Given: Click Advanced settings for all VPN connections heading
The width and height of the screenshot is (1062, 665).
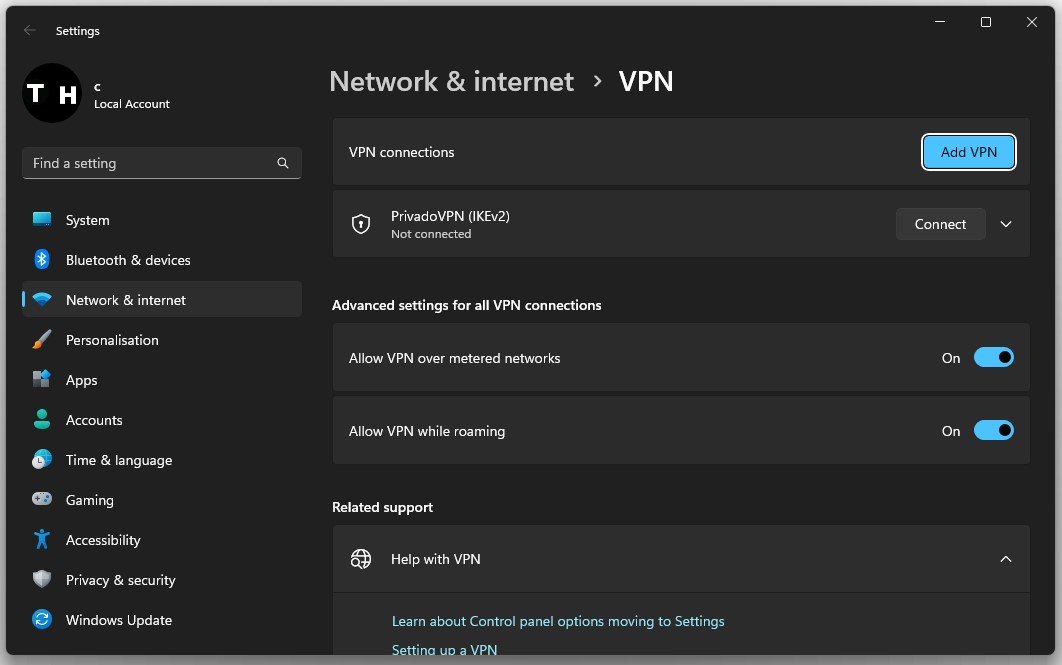Looking at the screenshot, I should coord(467,305).
